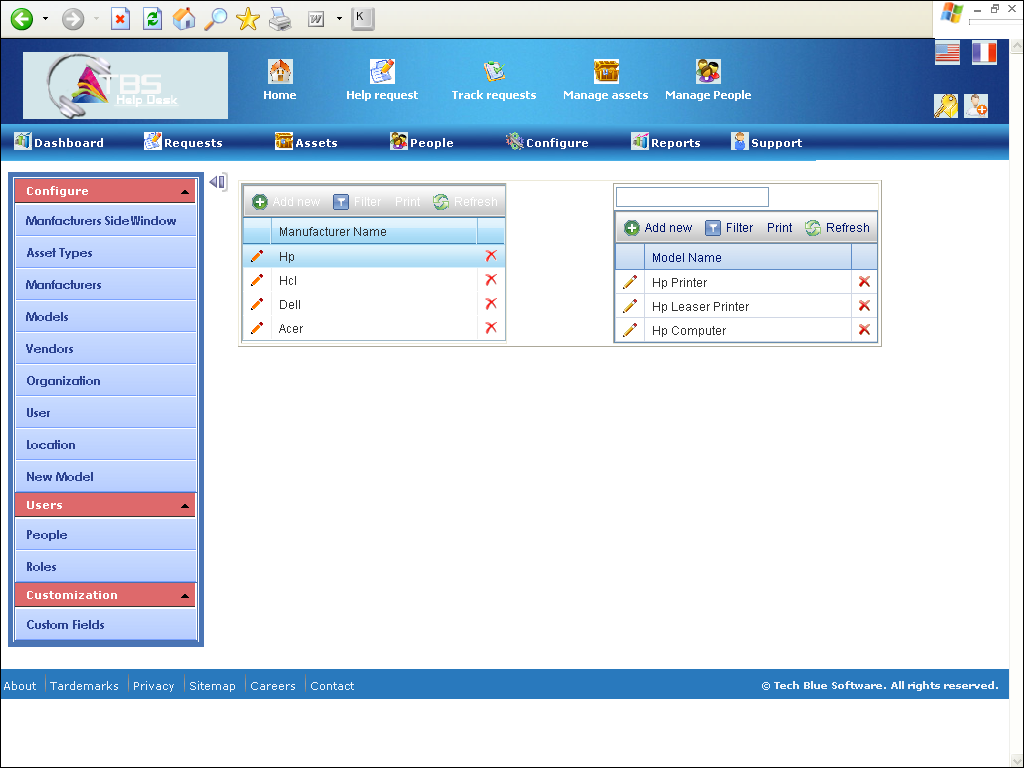1024x768 pixels.
Task: Collapse the Users sidebar section
Action: pyautogui.click(x=185, y=506)
